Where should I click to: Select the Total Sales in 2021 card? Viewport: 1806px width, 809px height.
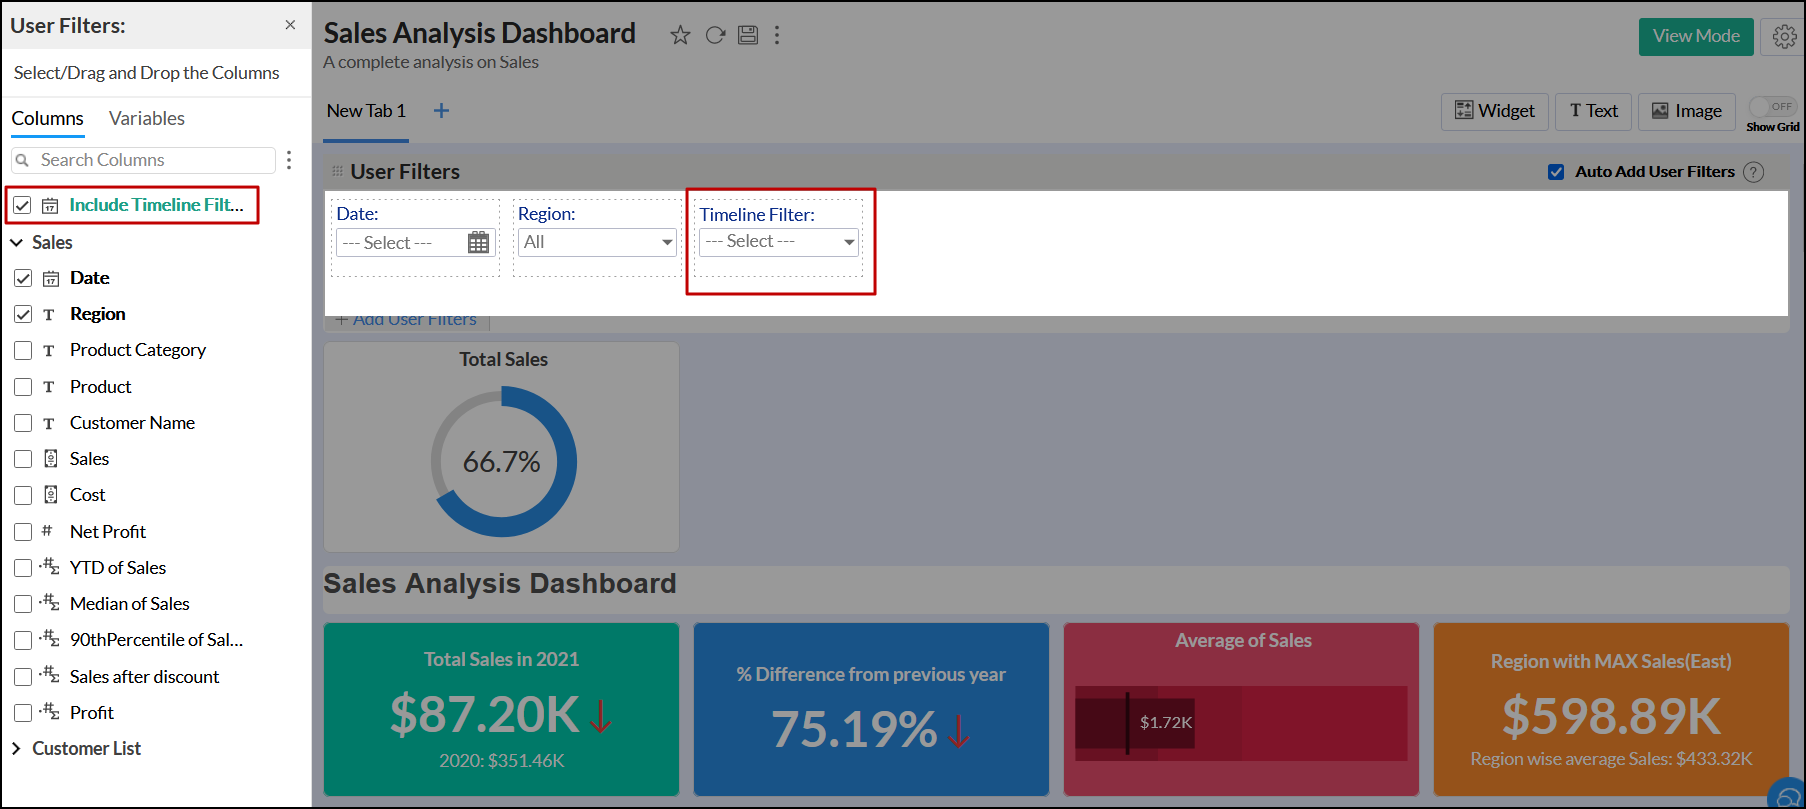click(502, 710)
